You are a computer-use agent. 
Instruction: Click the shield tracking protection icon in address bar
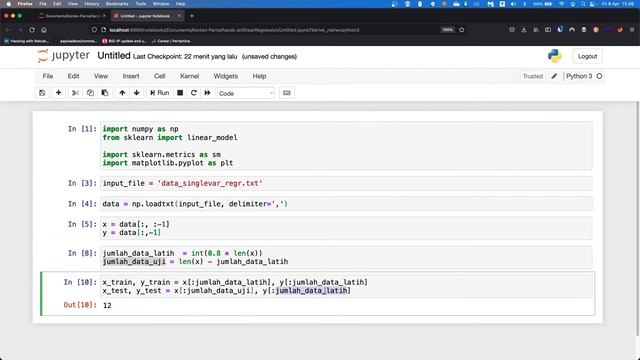[x=94, y=30]
